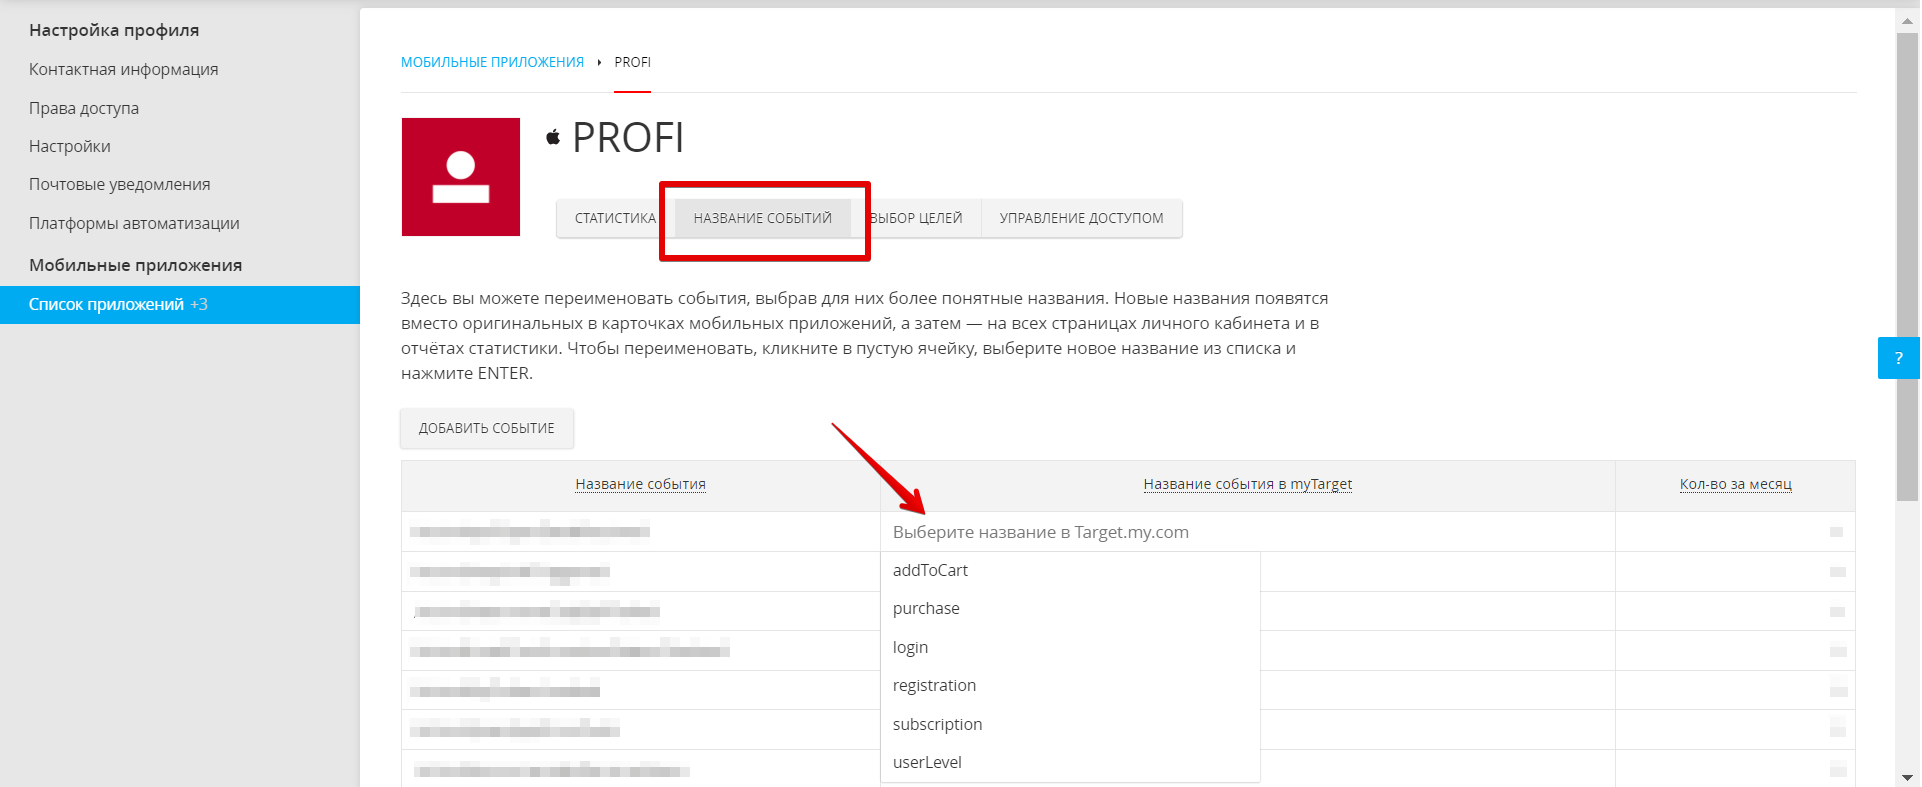Sort by Название события в myTarget column
The width and height of the screenshot is (1922, 787).
point(1248,484)
